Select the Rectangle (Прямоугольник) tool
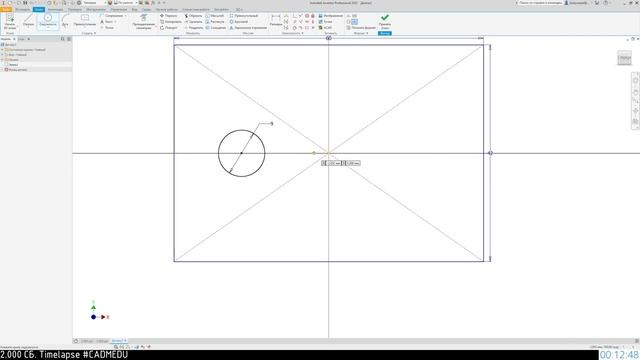This screenshot has width=640, height=360. pyautogui.click(x=85, y=21)
